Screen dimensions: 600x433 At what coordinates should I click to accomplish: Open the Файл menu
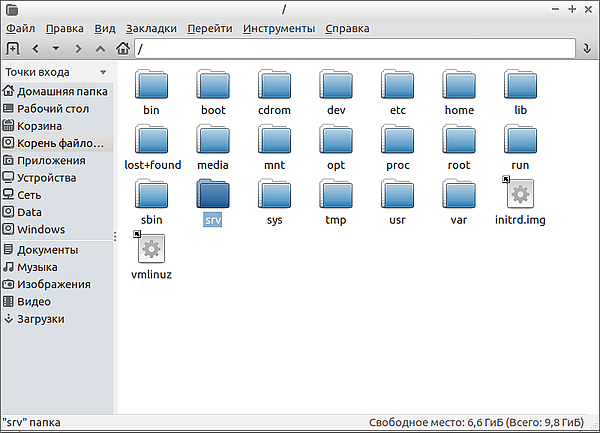(x=20, y=28)
